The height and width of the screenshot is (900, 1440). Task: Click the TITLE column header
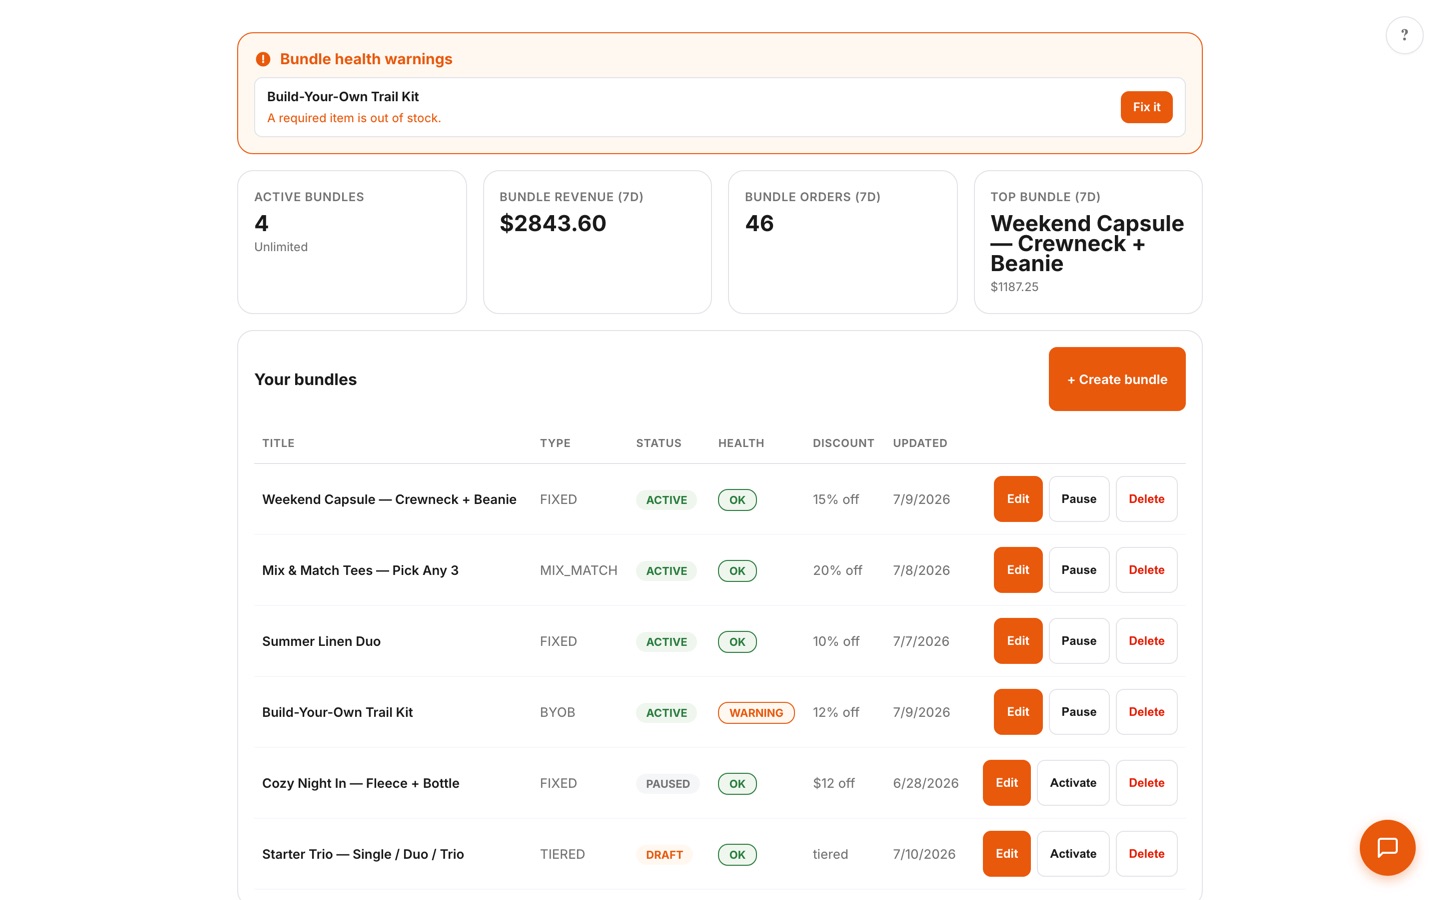click(278, 443)
